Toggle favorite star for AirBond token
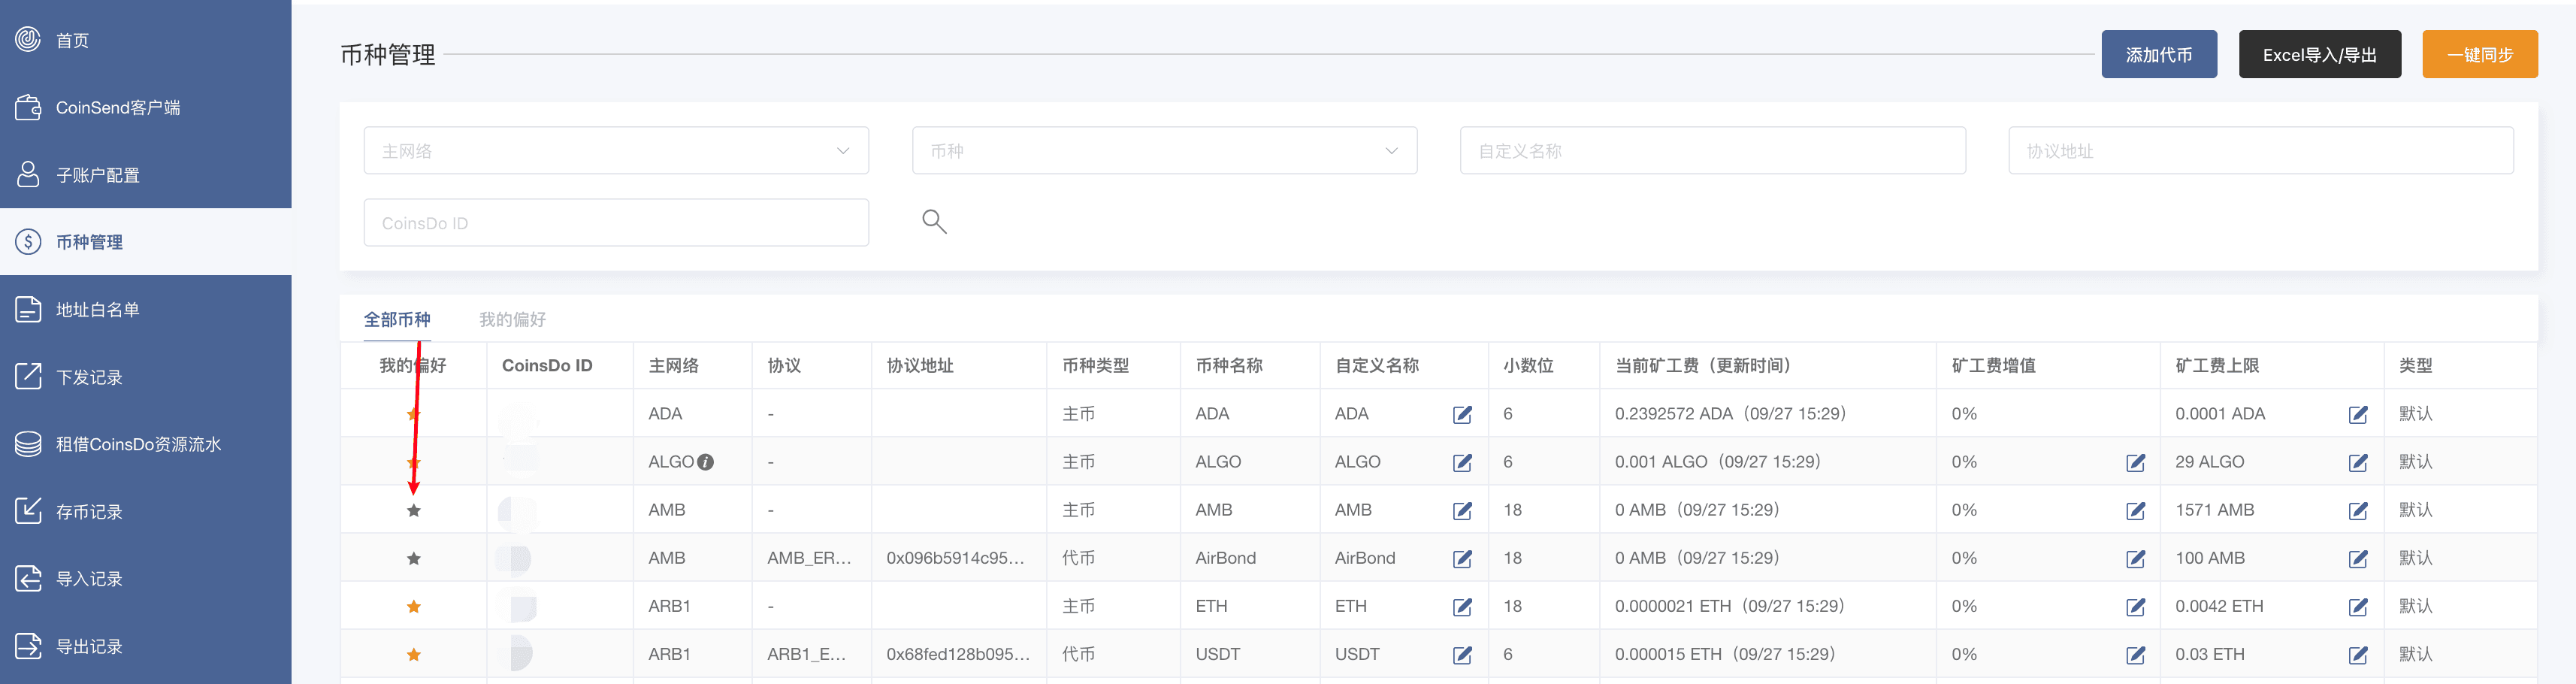The width and height of the screenshot is (2576, 684). (413, 558)
